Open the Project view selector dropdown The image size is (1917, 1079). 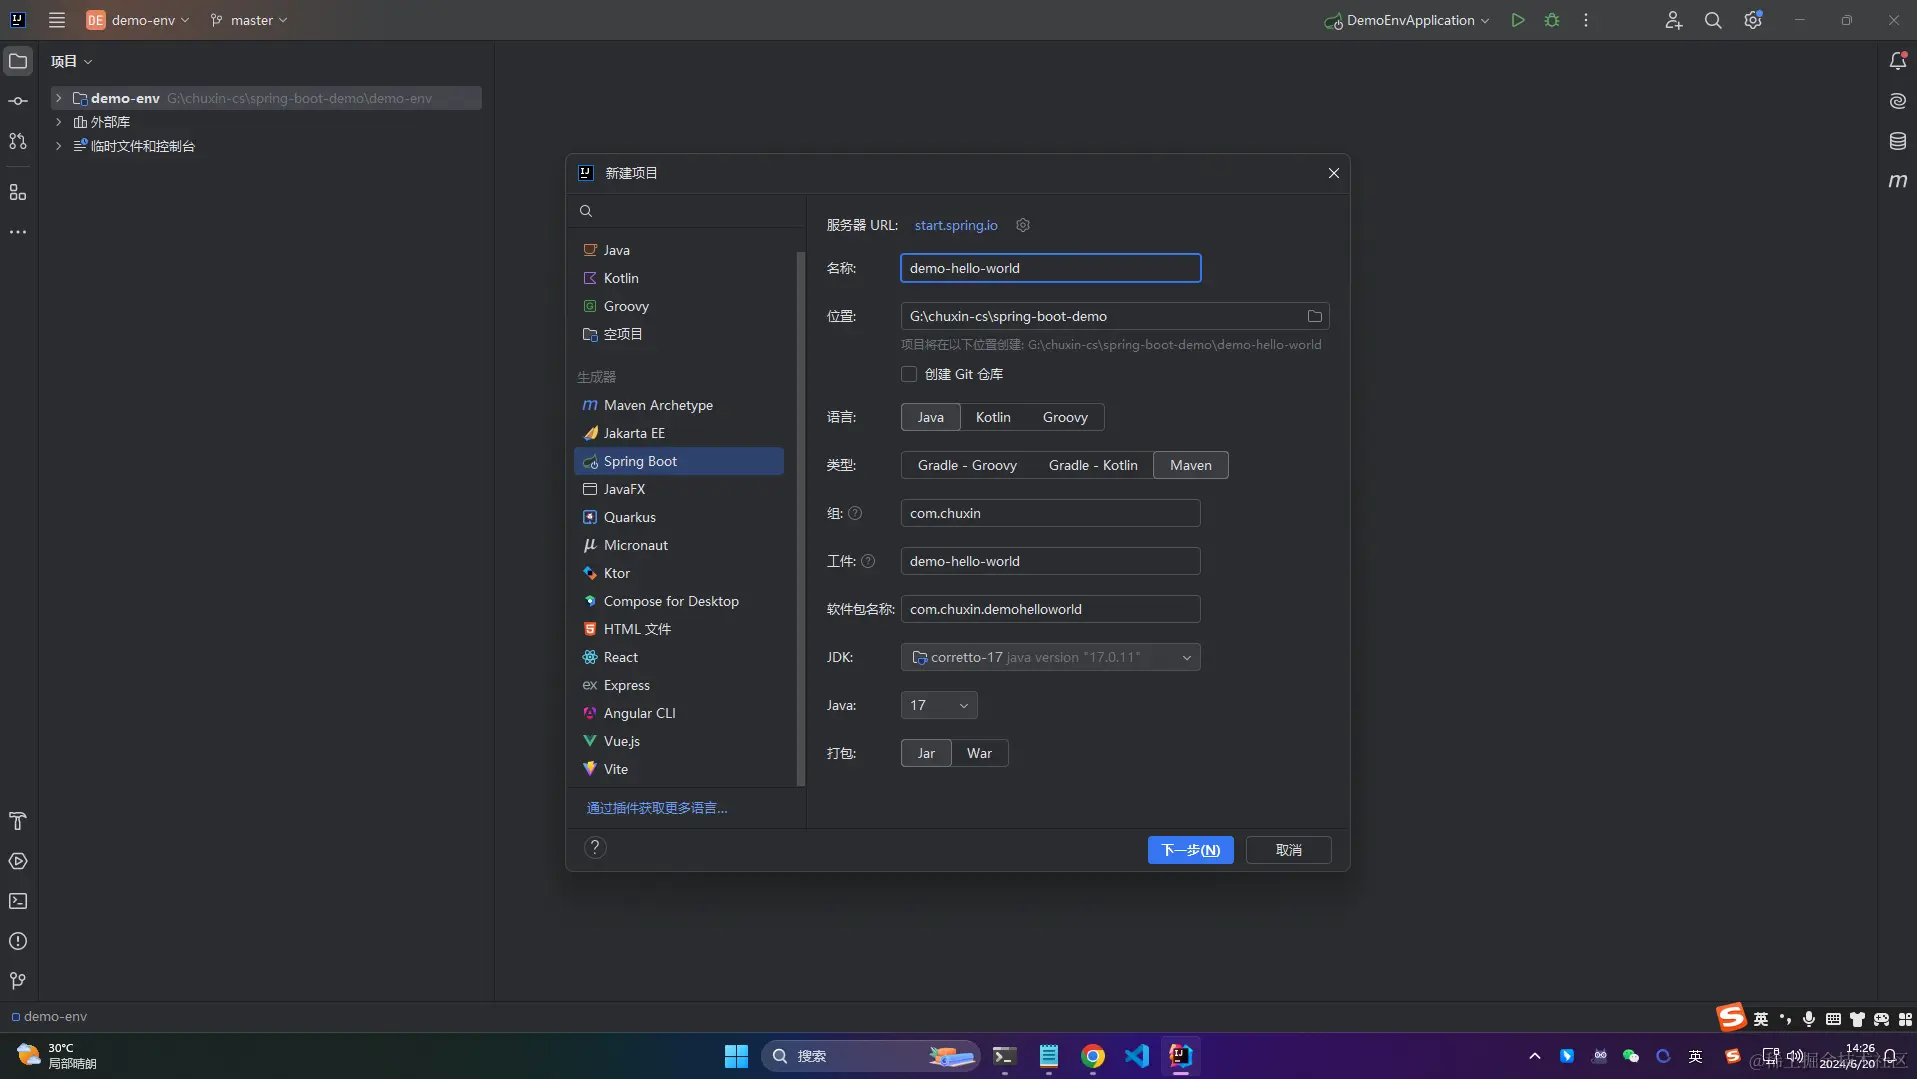point(72,61)
